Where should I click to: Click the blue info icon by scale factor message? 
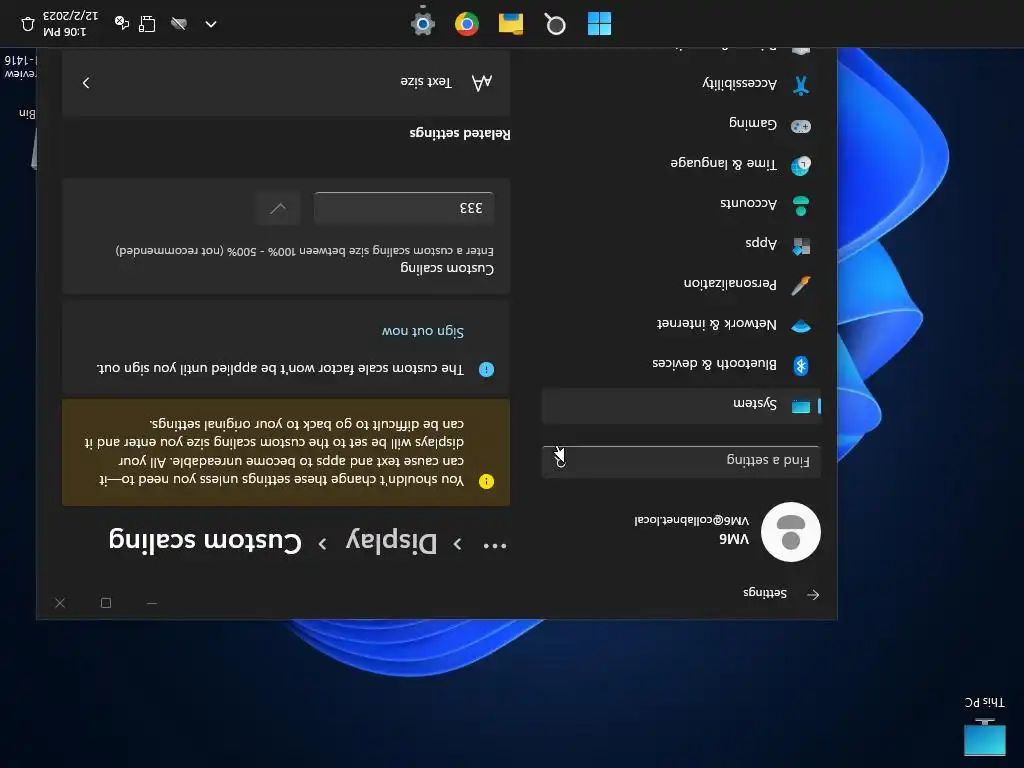(487, 369)
